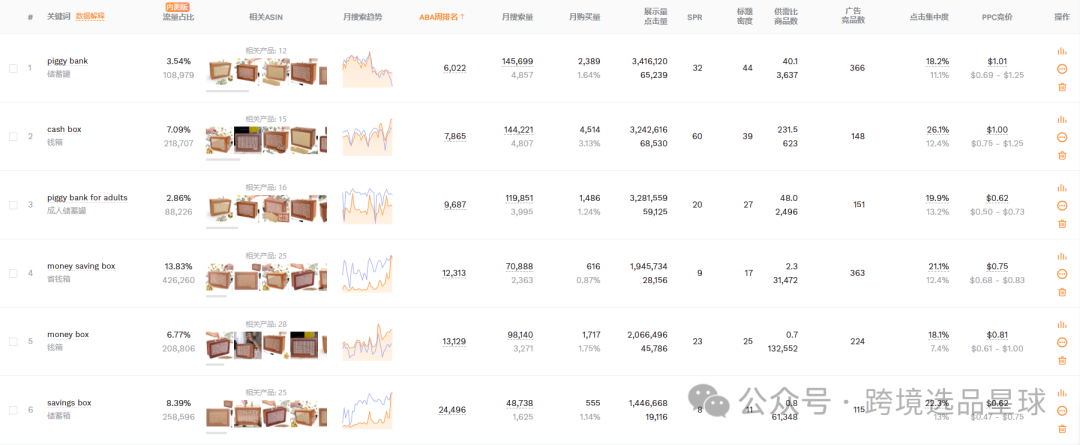Screen dimensions: 1080x445
Task: Delete the money saving box keyword
Action: pyautogui.click(x=1062, y=292)
